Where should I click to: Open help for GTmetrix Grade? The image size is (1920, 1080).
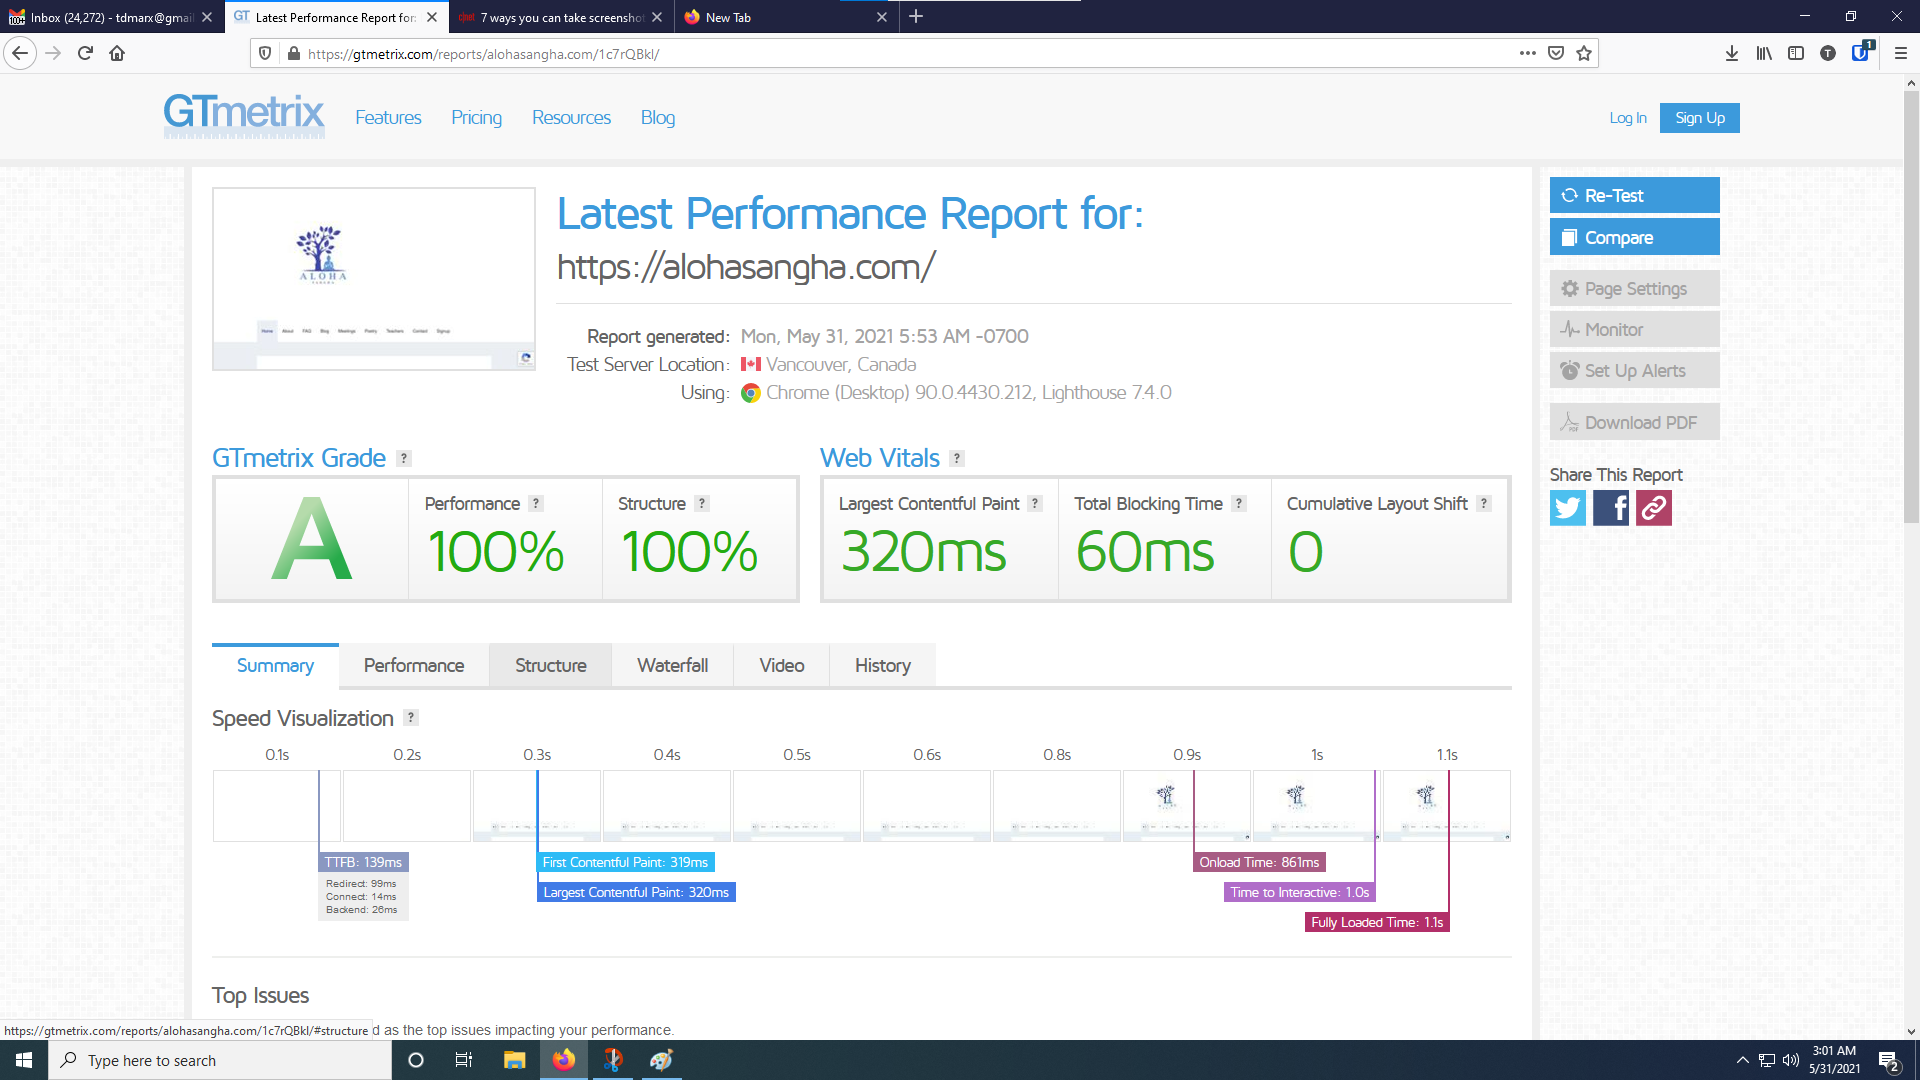(404, 458)
